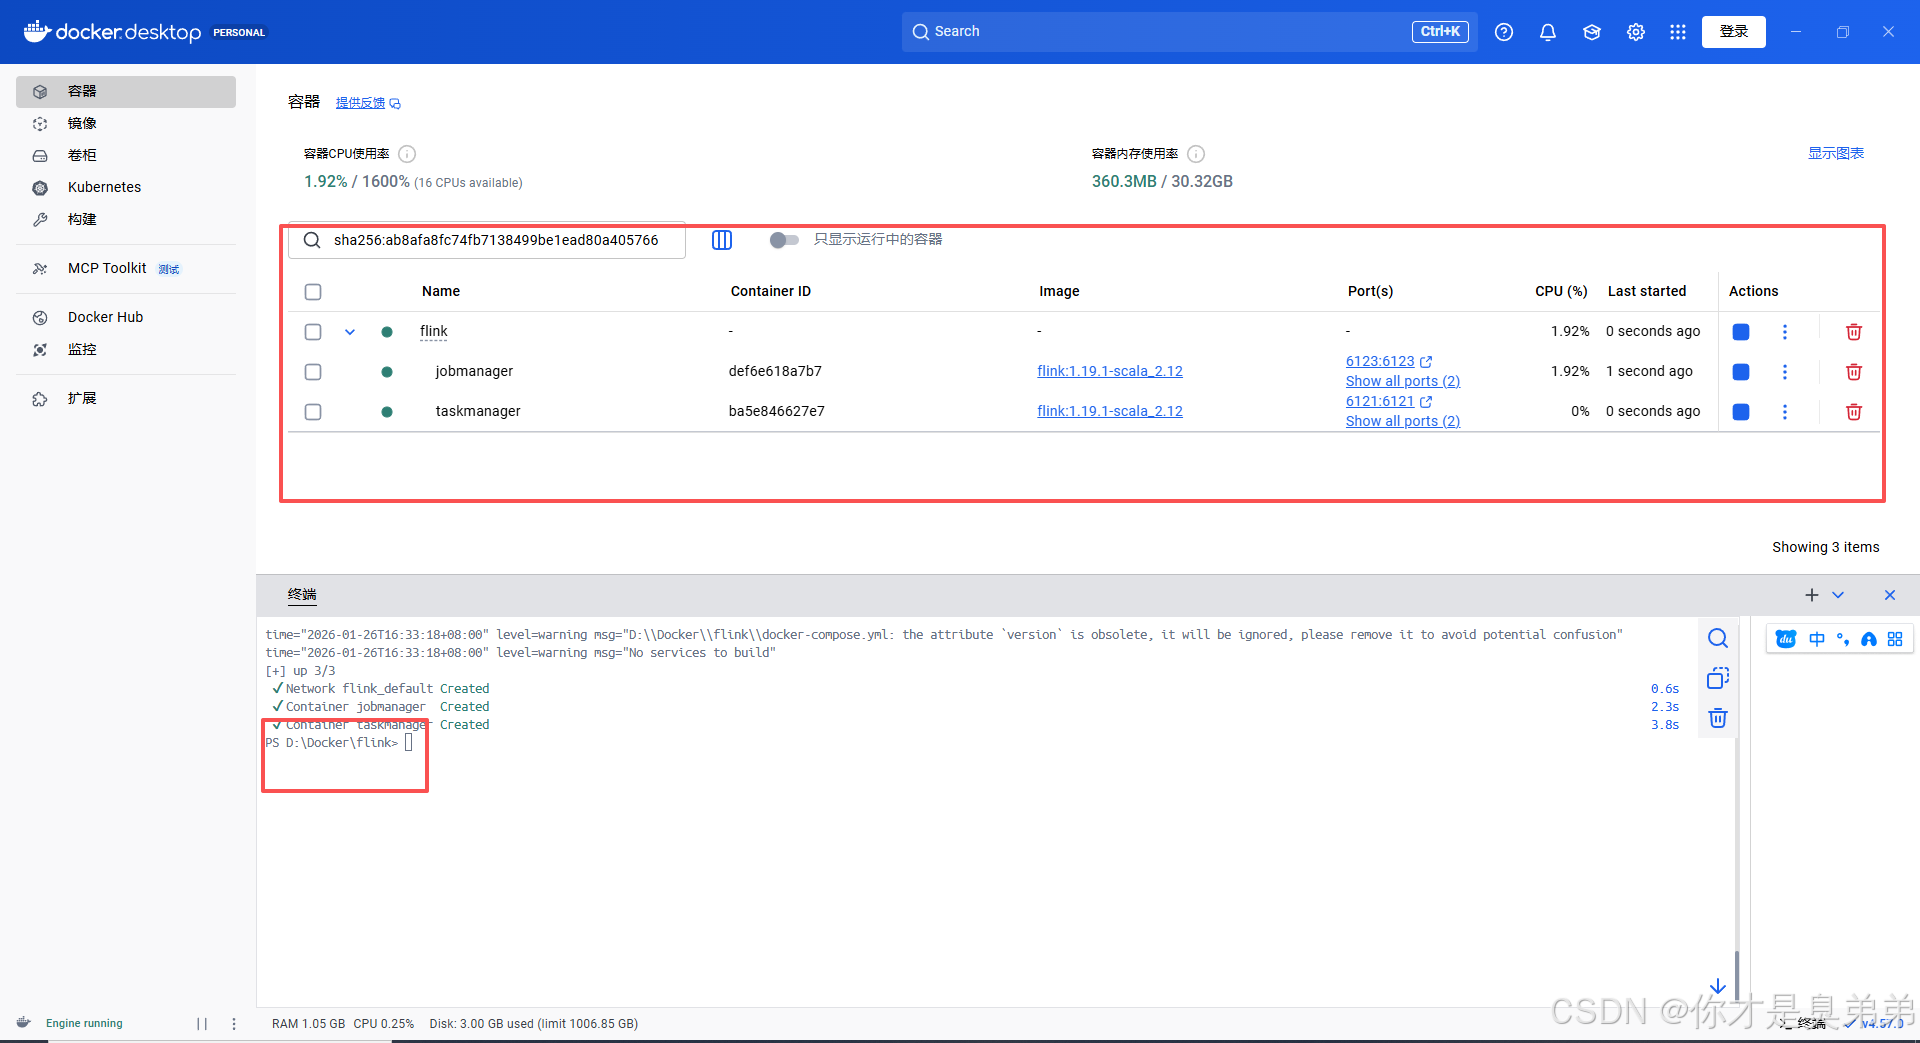Check the taskmanager row checkbox
Viewport: 1920px width, 1043px height.
click(313, 412)
